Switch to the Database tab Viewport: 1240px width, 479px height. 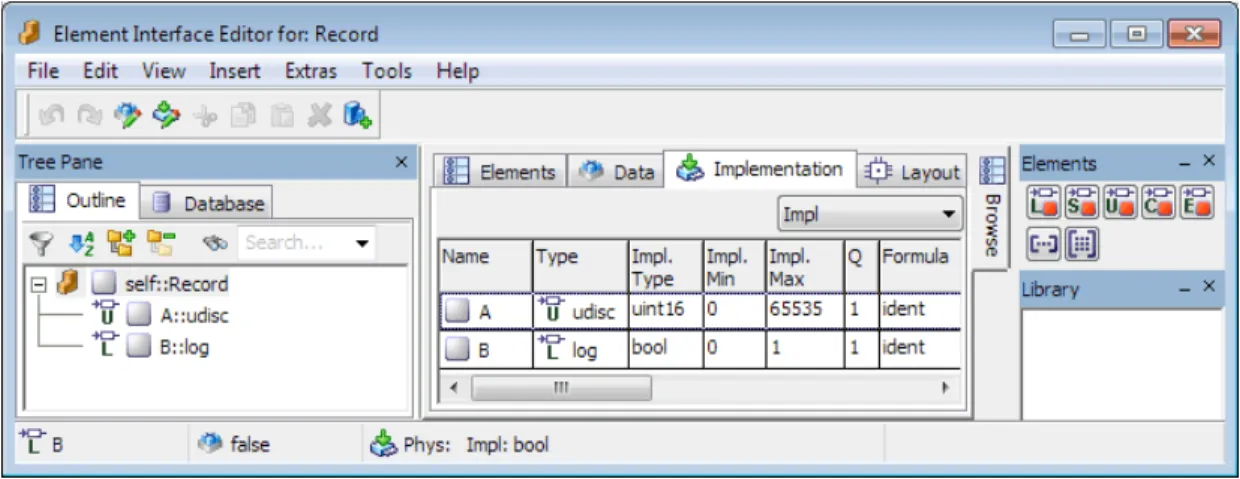tap(207, 203)
